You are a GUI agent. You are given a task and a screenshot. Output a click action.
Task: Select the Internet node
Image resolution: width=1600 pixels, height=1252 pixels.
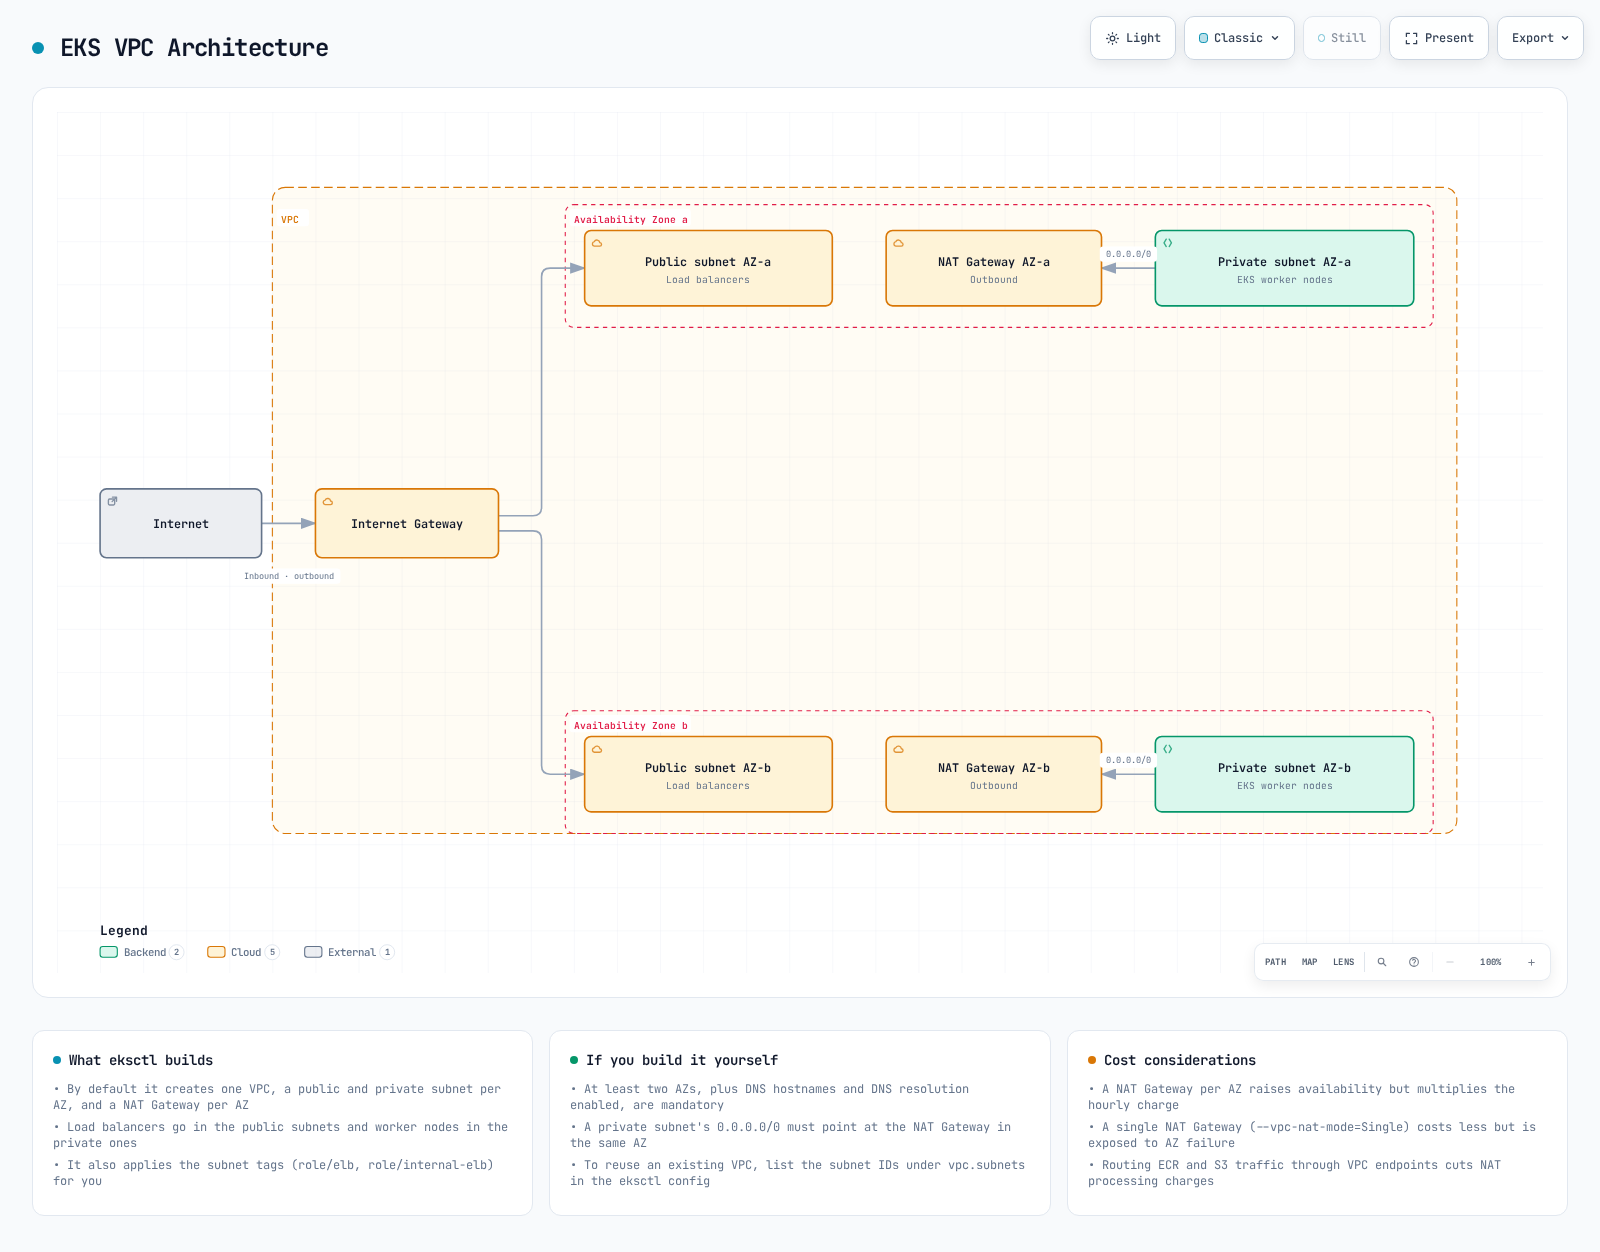(x=181, y=523)
